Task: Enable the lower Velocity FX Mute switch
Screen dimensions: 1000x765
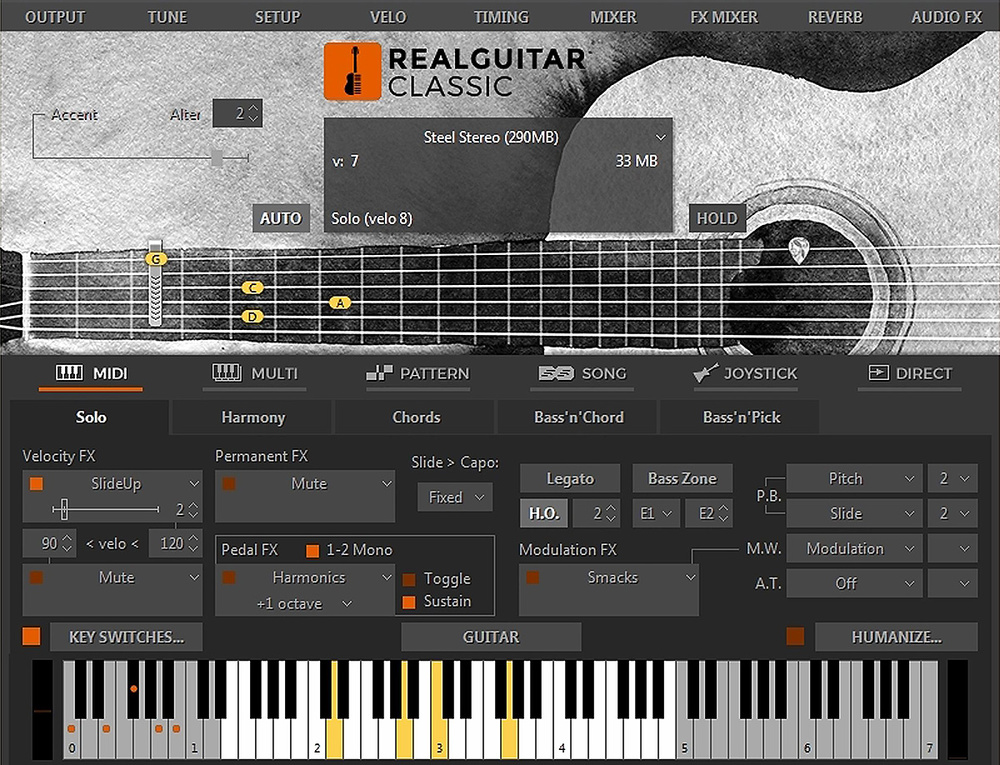Action: point(36,578)
